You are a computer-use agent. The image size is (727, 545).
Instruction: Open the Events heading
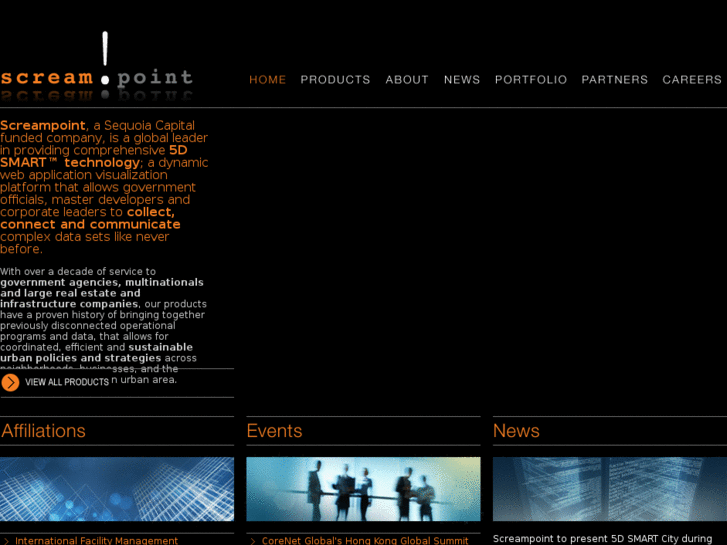tap(274, 431)
